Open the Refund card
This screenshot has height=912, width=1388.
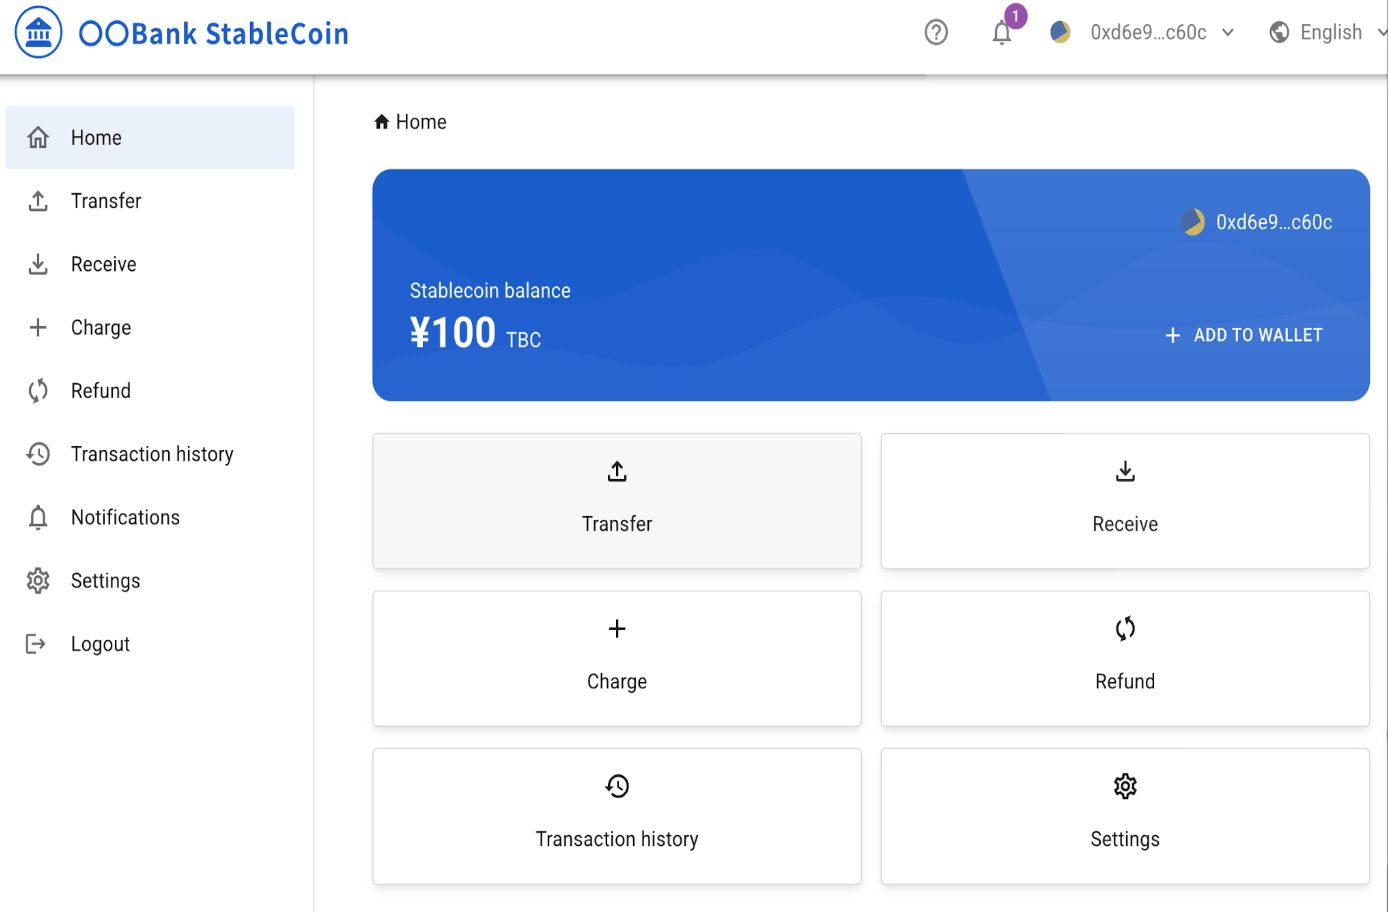coord(1124,658)
